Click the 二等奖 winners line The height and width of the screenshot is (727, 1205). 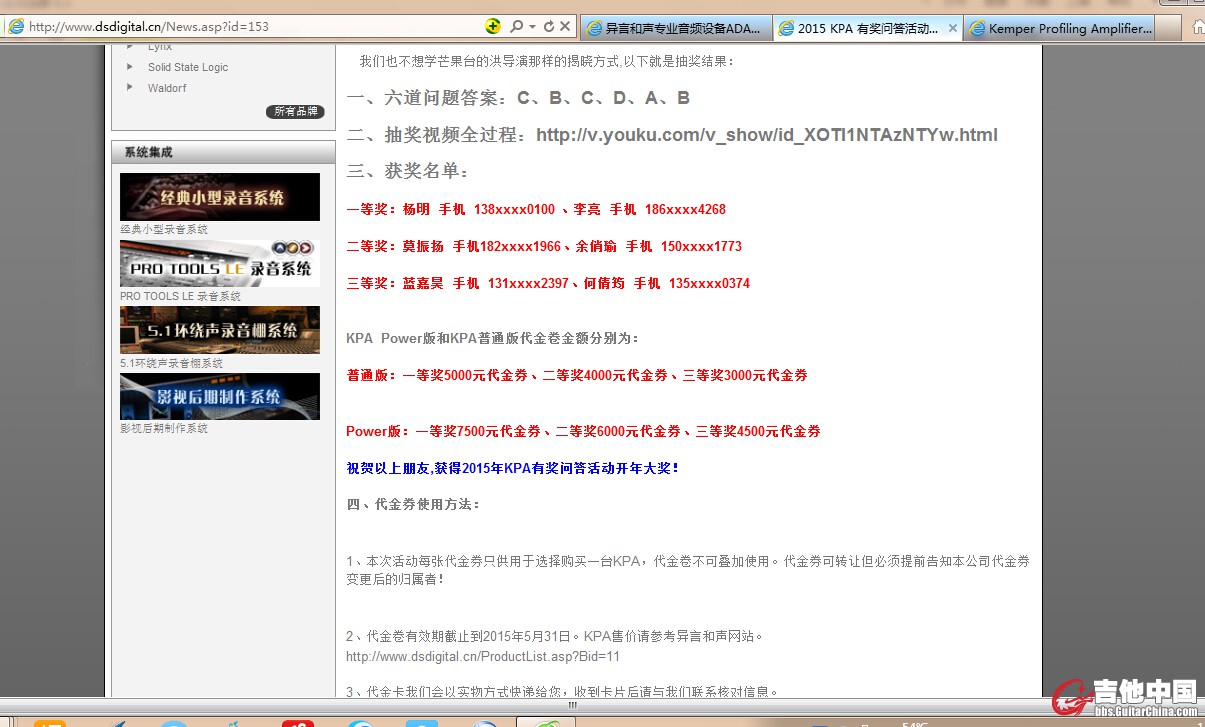point(544,246)
